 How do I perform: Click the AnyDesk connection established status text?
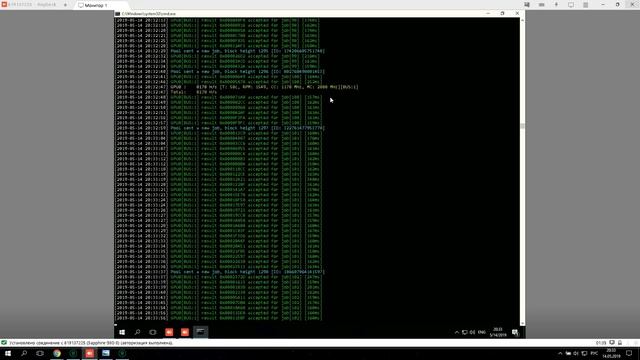(91, 343)
